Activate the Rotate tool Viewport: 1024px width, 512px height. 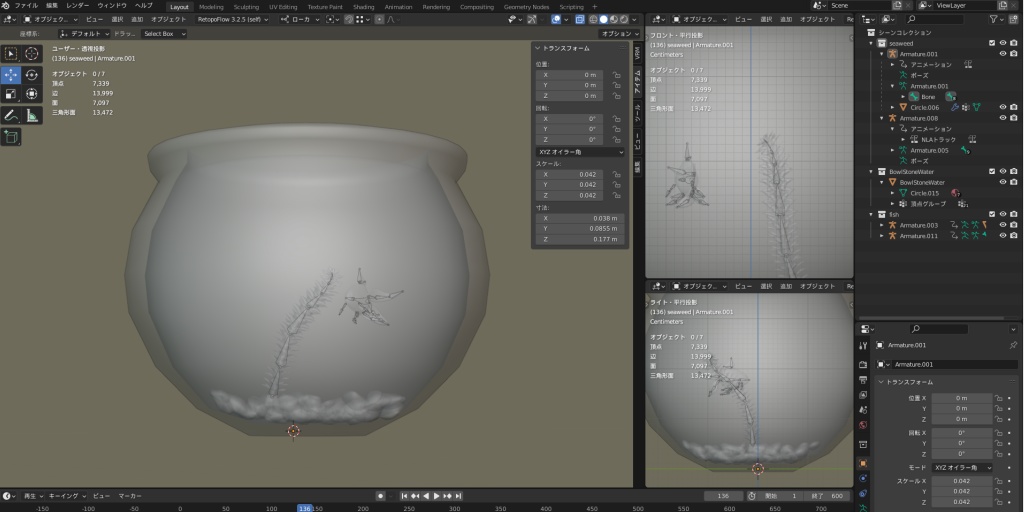pyautogui.click(x=31, y=75)
